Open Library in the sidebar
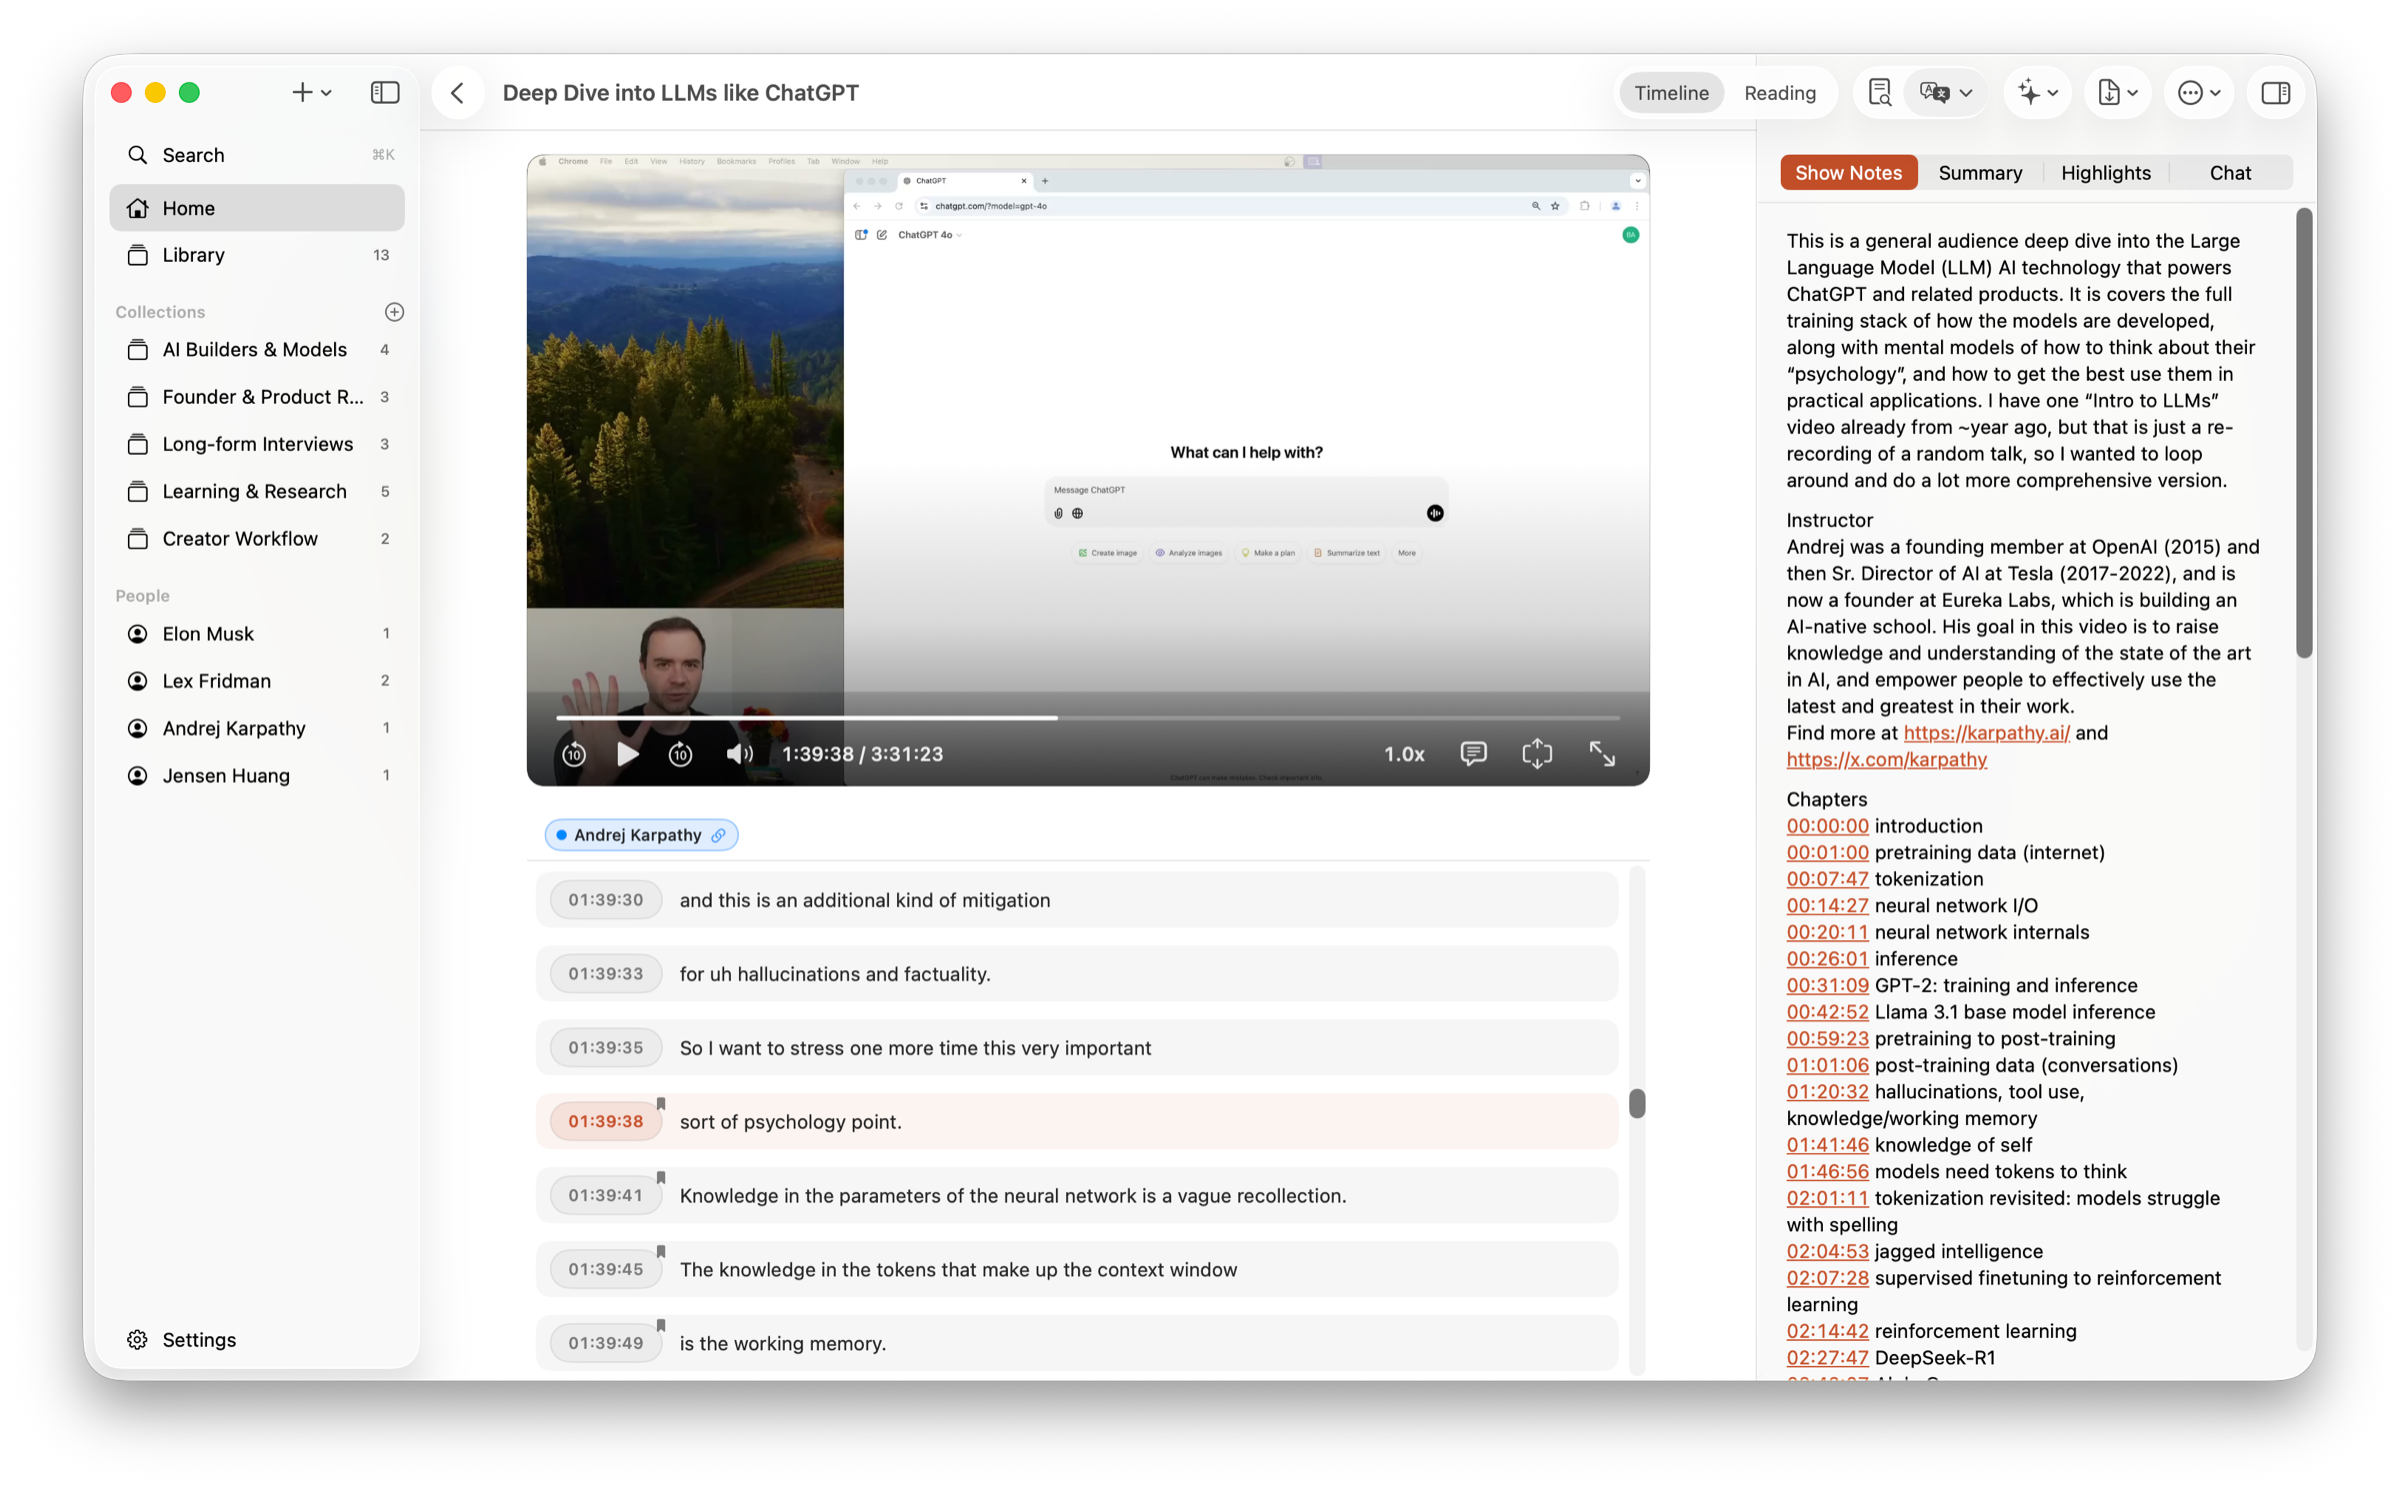The width and height of the screenshot is (2400, 1488). pos(258,255)
